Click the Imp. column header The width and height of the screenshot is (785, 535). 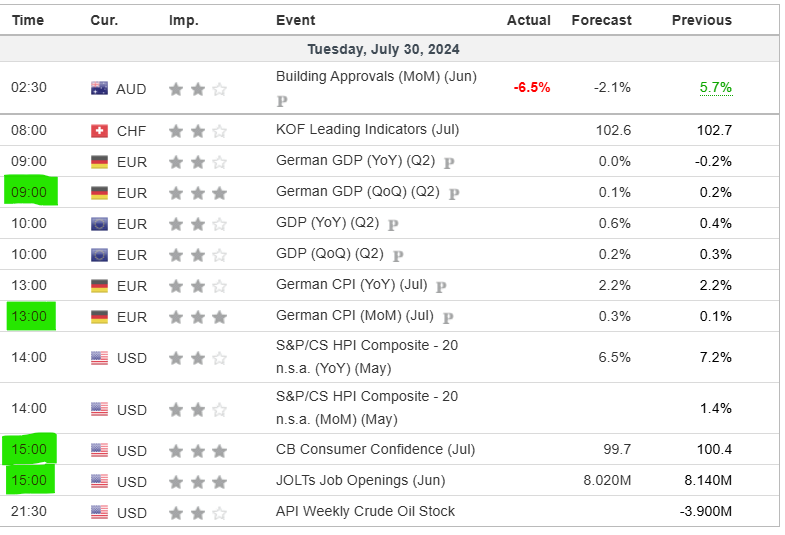point(183,20)
